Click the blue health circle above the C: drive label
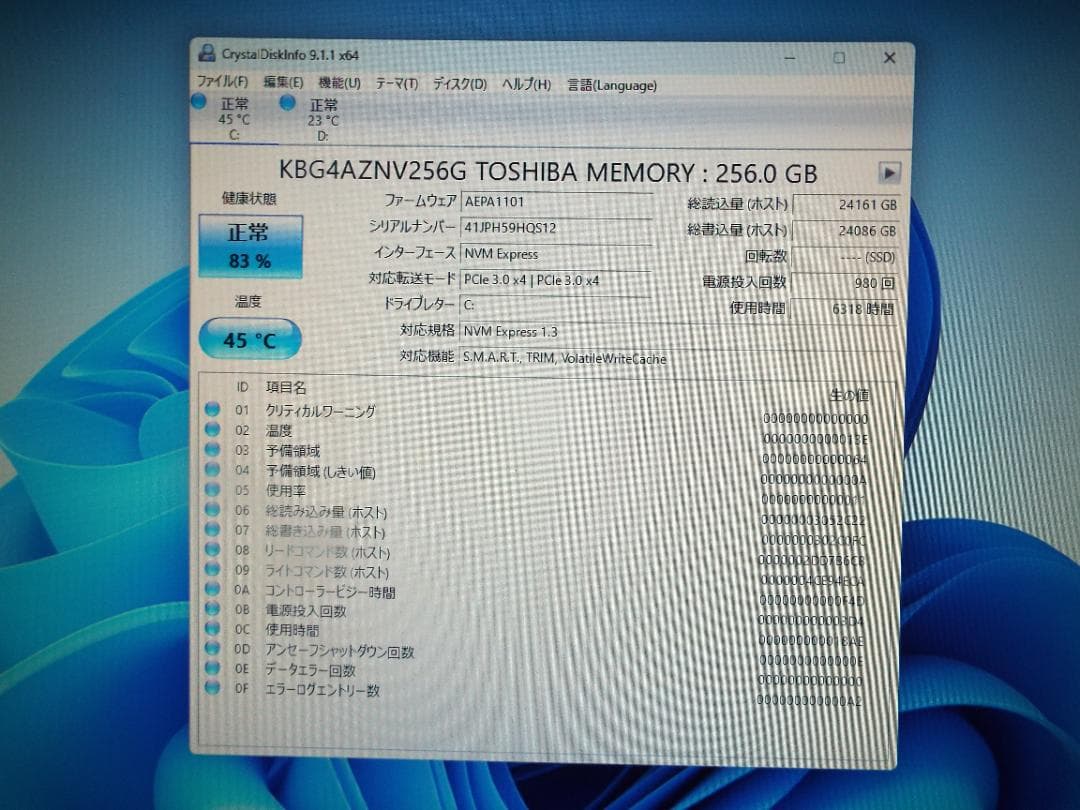The image size is (1080, 810). click(198, 103)
